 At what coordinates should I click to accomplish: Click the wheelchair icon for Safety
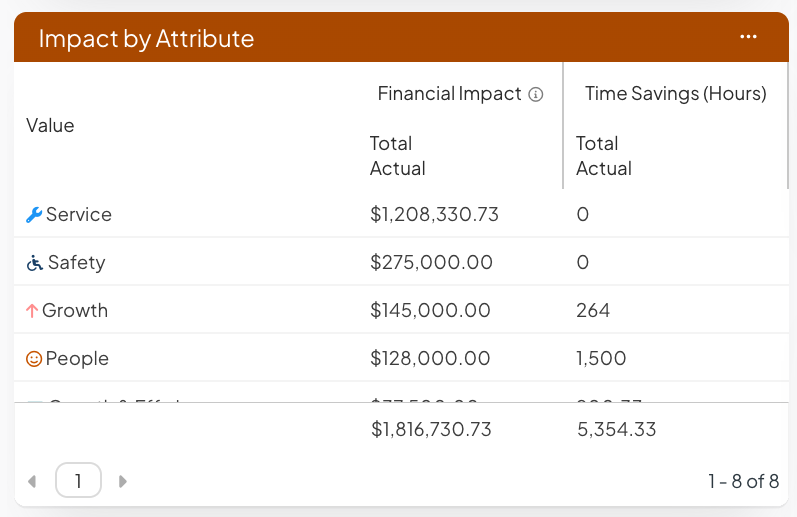click(x=34, y=263)
